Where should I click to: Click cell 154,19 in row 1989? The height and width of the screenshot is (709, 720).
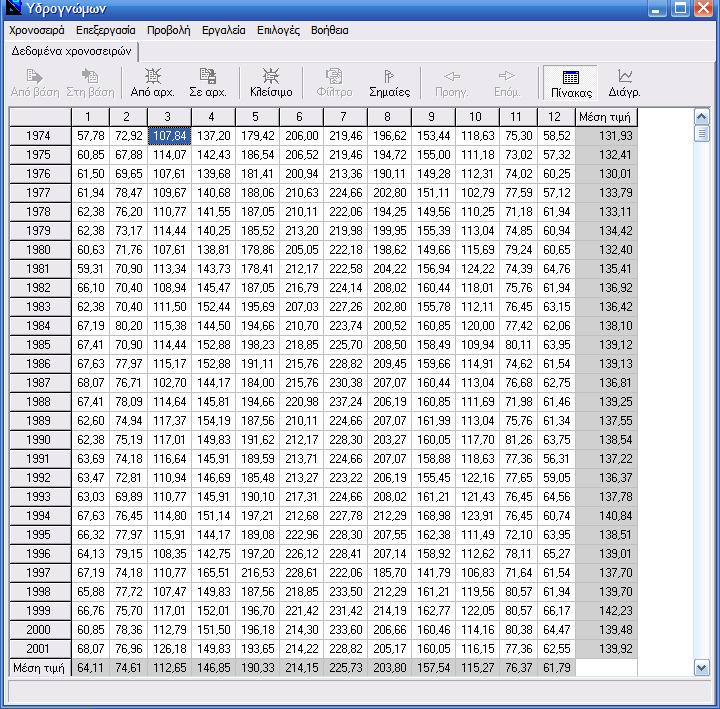coord(213,421)
